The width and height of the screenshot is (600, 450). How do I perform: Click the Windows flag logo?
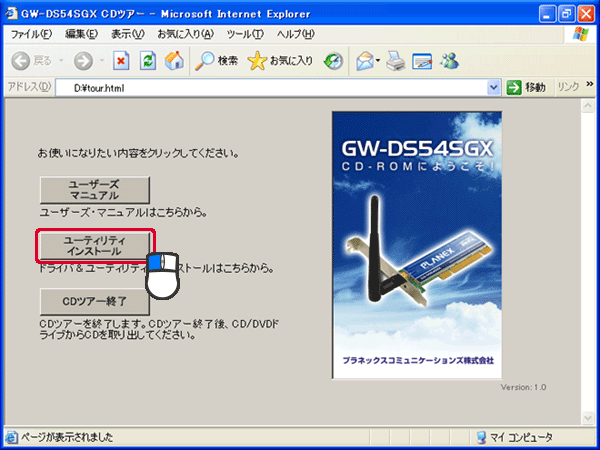580,34
